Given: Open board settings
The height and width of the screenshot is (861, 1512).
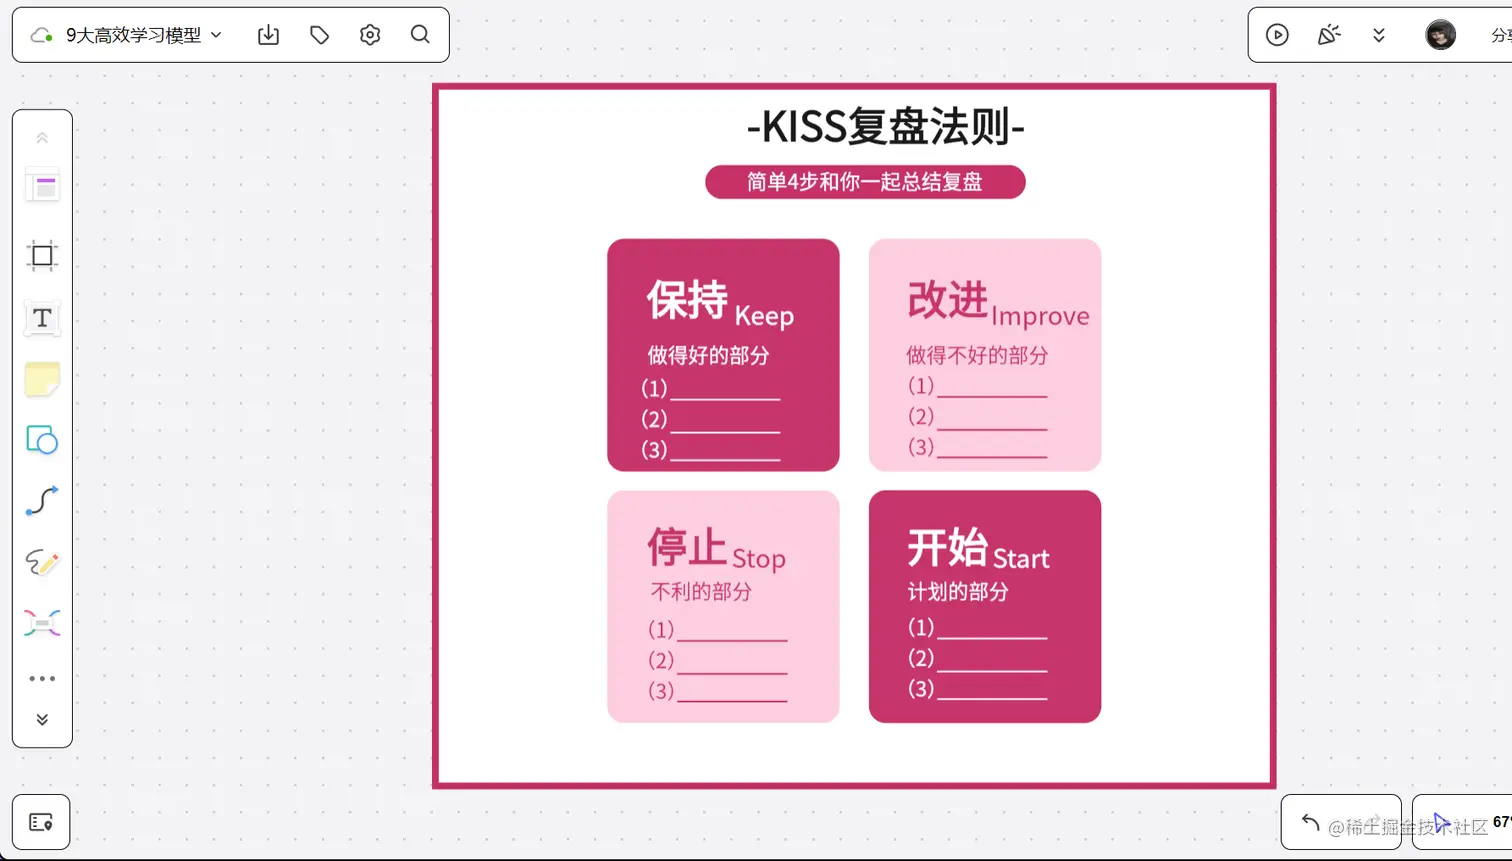Looking at the screenshot, I should [x=369, y=34].
